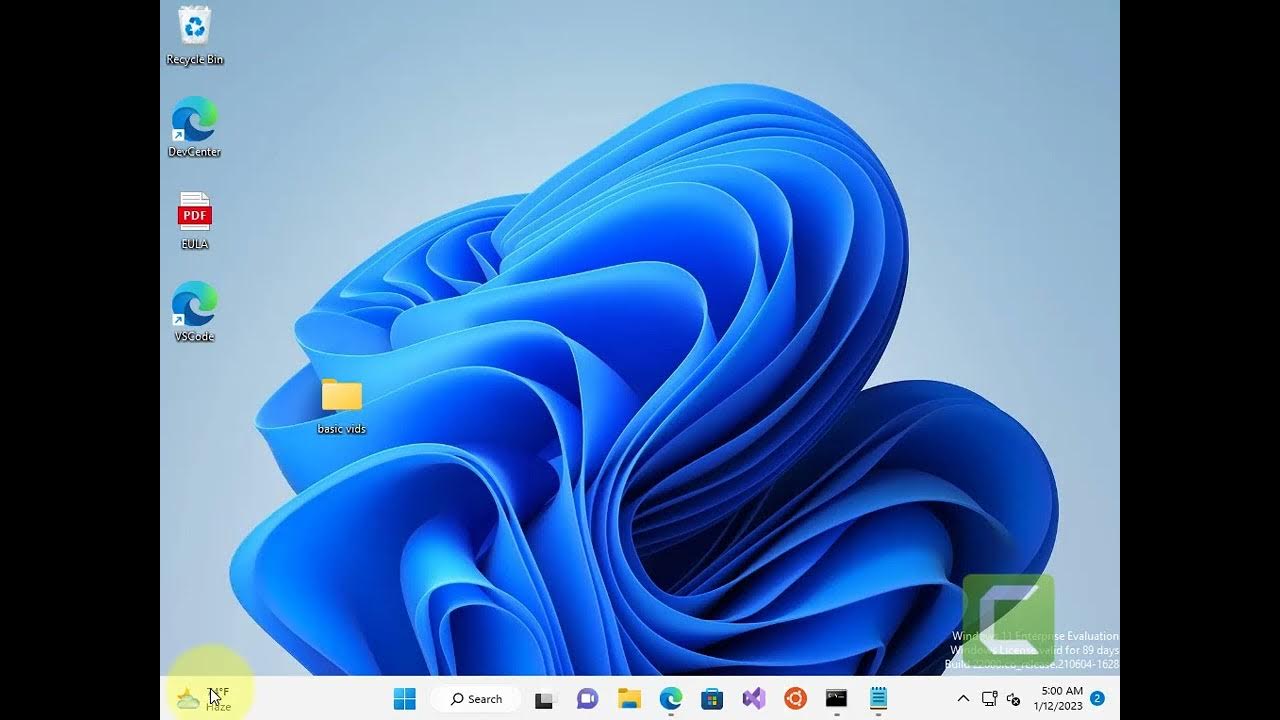Open the notification badge showing 2
The height and width of the screenshot is (720, 1280).
tap(1097, 698)
